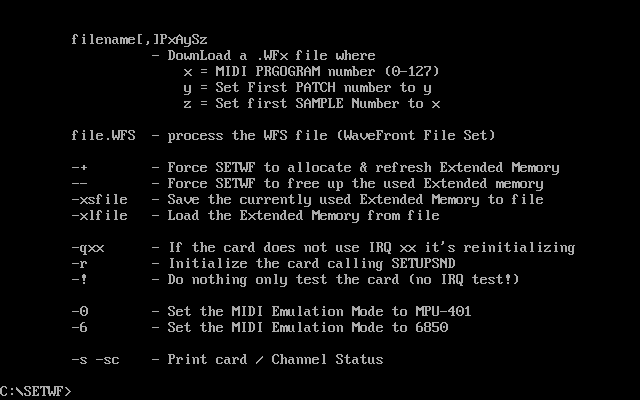This screenshot has width=640, height=400.
Task: Click the "x = MIDI PRGOGRAM number" line
Action: (x=311, y=71)
